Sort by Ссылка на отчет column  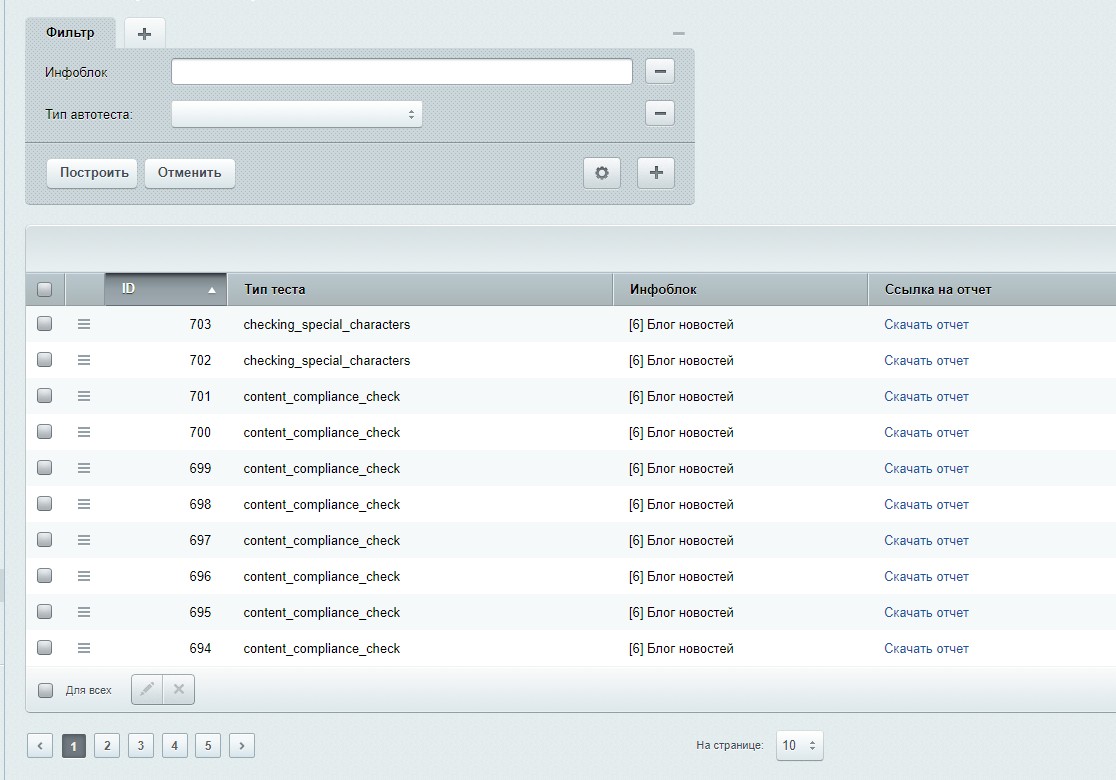[992, 290]
